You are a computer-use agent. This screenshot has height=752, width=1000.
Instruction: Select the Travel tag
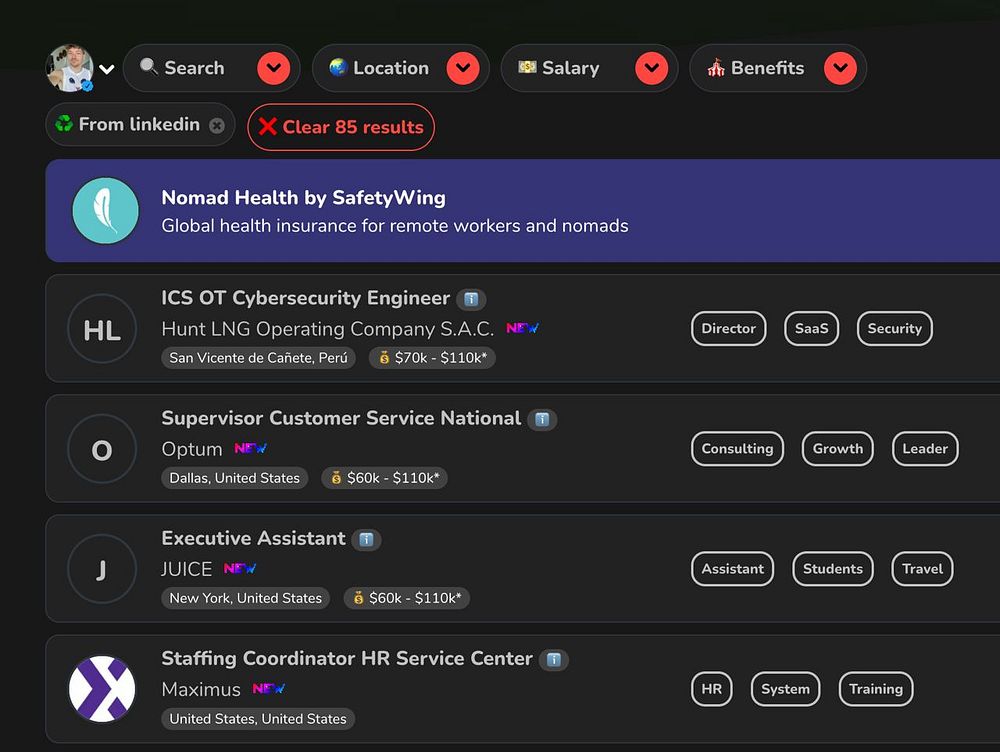pyautogui.click(x=922, y=568)
